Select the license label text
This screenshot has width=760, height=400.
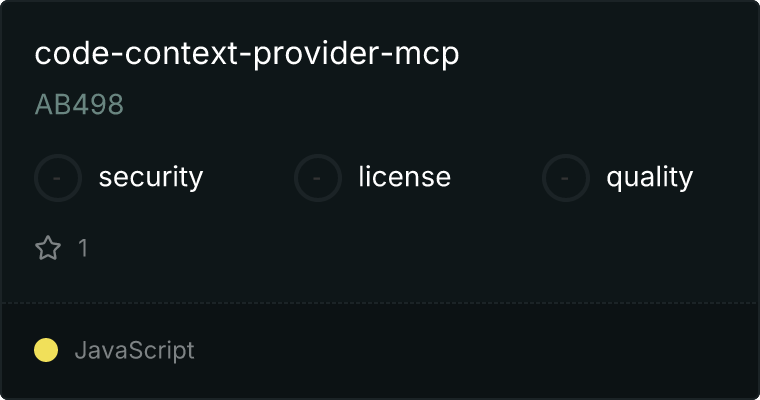coord(405,176)
